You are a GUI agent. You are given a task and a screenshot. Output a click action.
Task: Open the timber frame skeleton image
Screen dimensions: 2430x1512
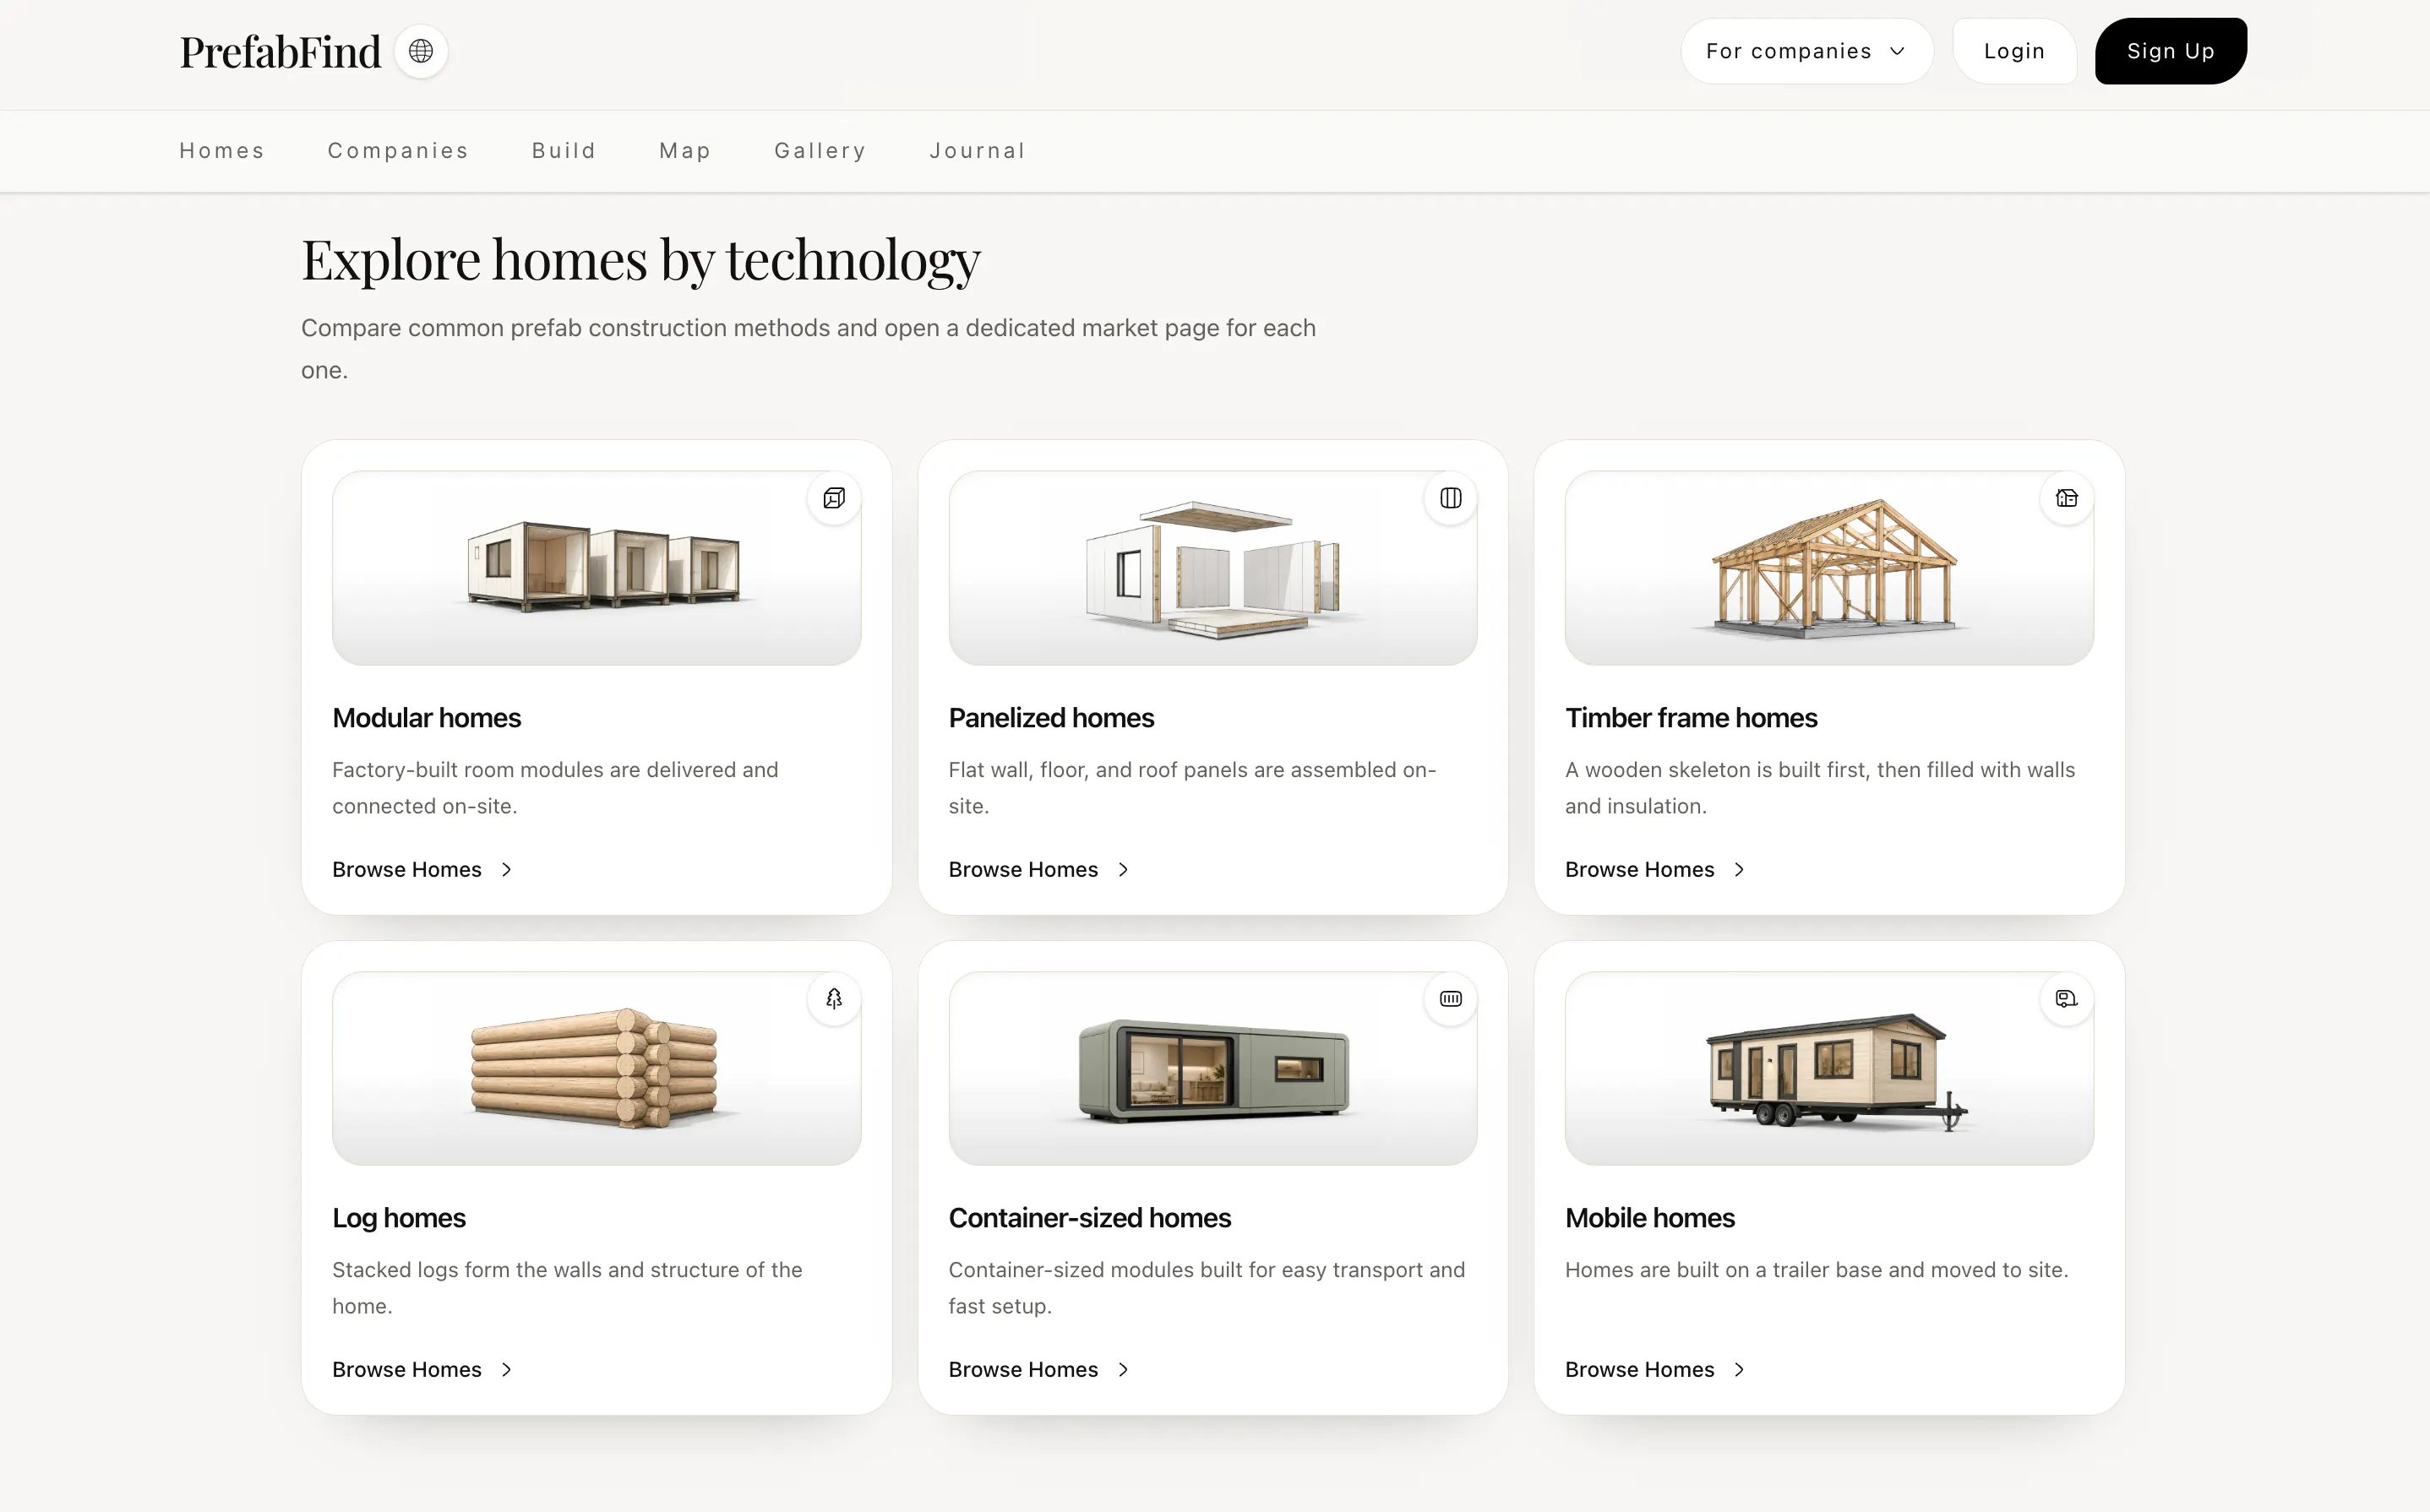[x=1829, y=568]
